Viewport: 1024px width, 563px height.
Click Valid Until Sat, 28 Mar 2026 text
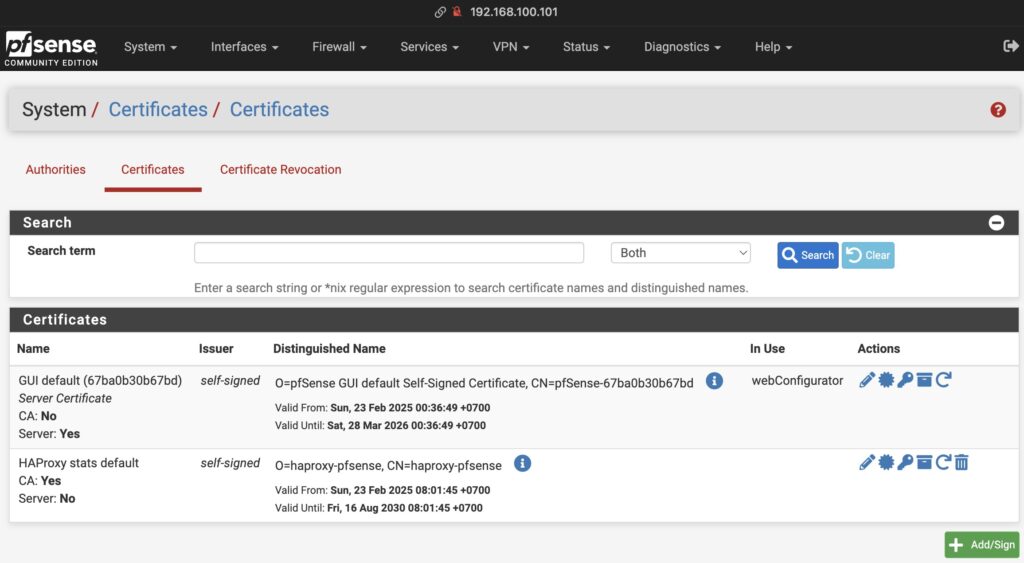point(380,426)
